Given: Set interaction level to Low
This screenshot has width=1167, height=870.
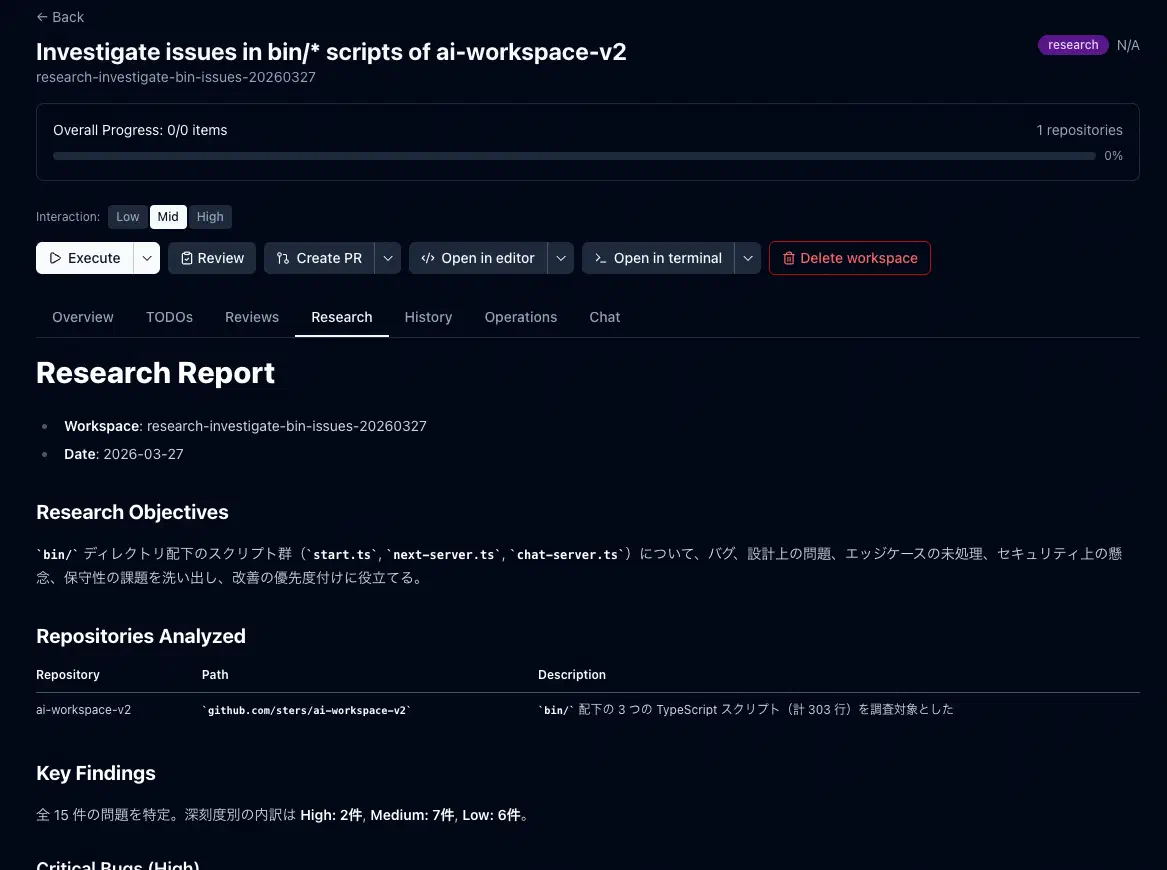Looking at the screenshot, I should coord(128,217).
